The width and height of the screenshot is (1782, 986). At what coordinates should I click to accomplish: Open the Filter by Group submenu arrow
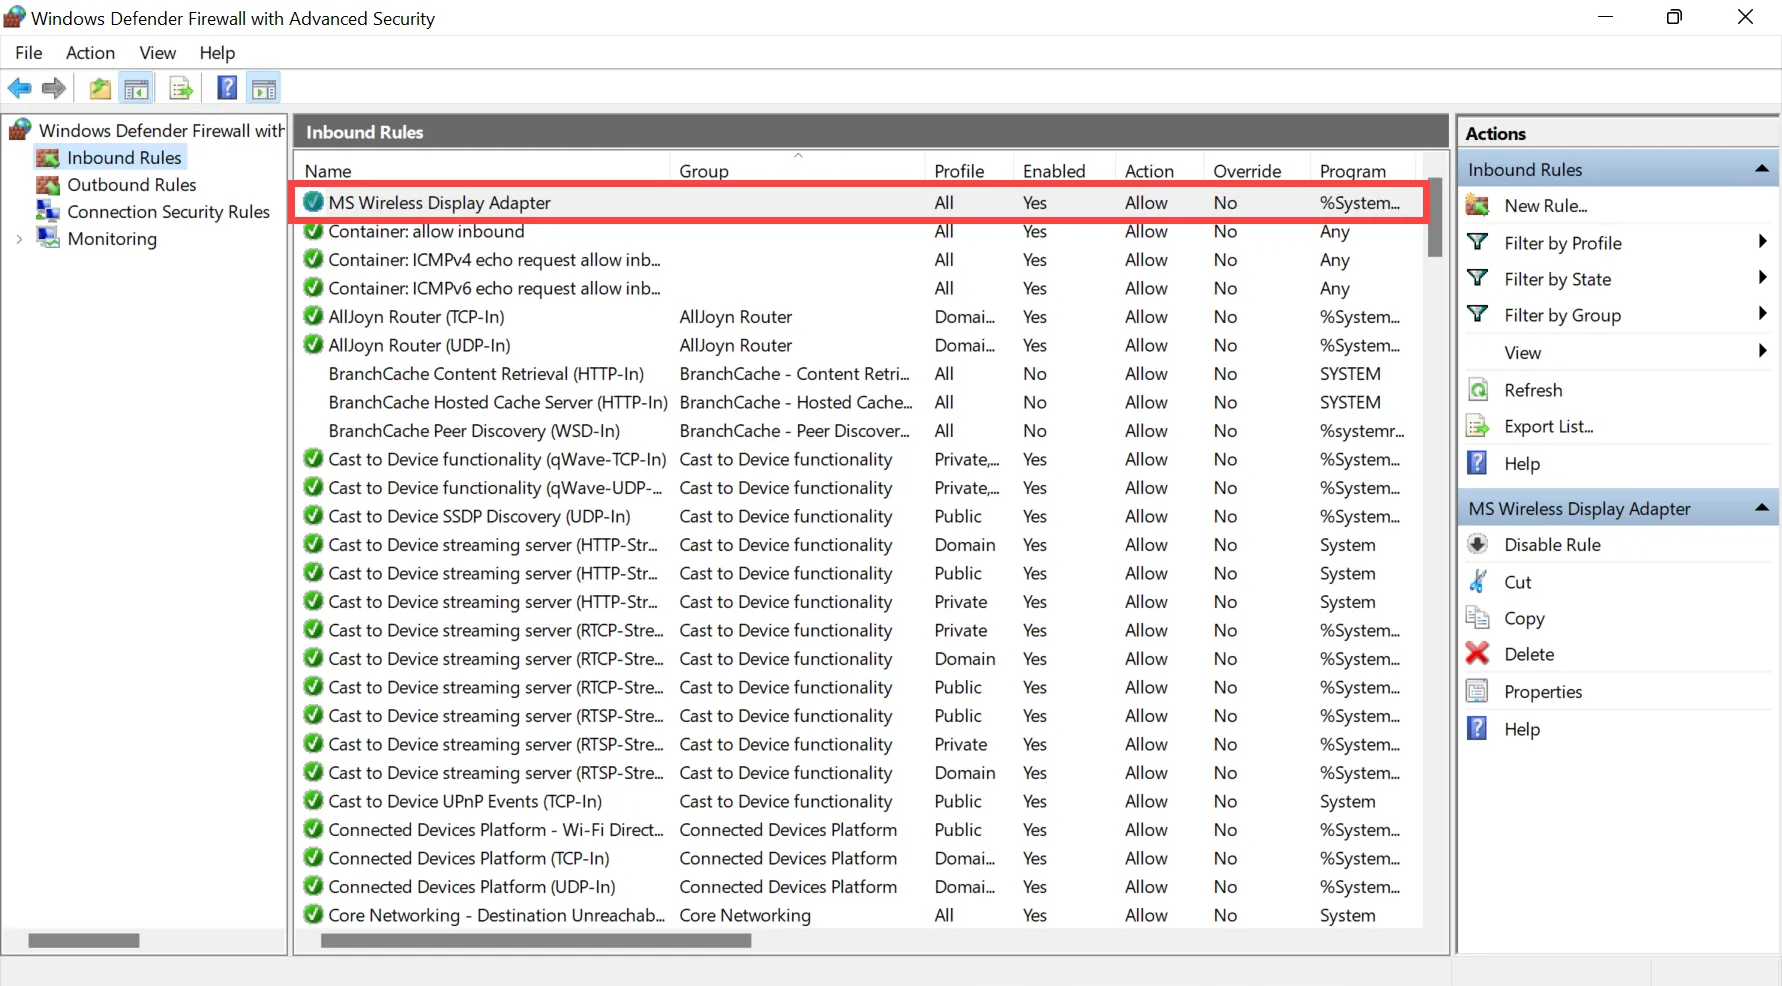tap(1762, 314)
